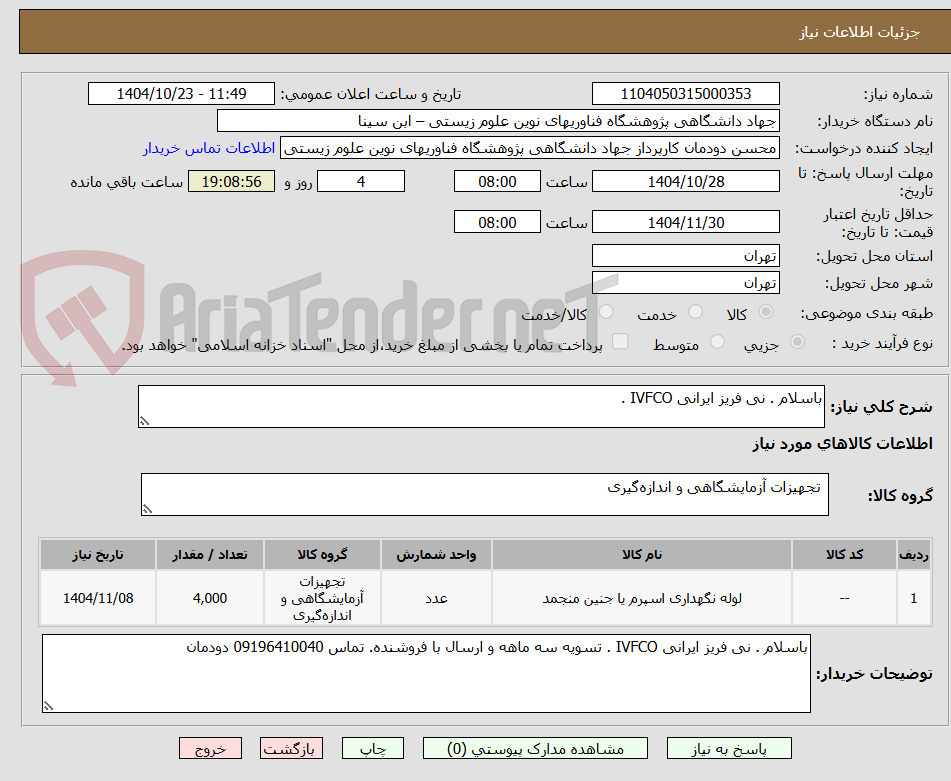
Task: Click resize handle of گروه کالا box
Action: pos(147,509)
